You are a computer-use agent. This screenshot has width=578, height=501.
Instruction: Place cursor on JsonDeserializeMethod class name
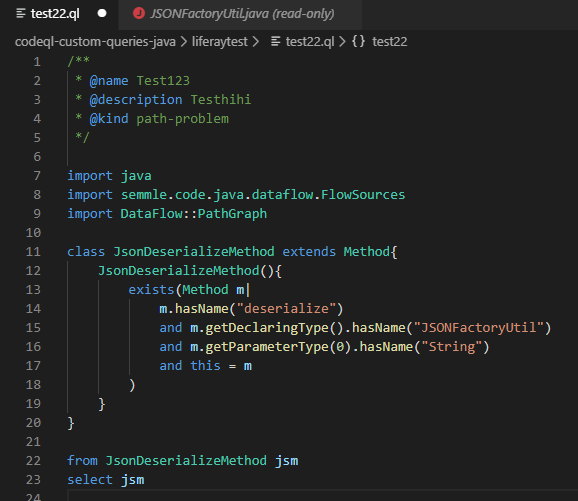[194, 252]
